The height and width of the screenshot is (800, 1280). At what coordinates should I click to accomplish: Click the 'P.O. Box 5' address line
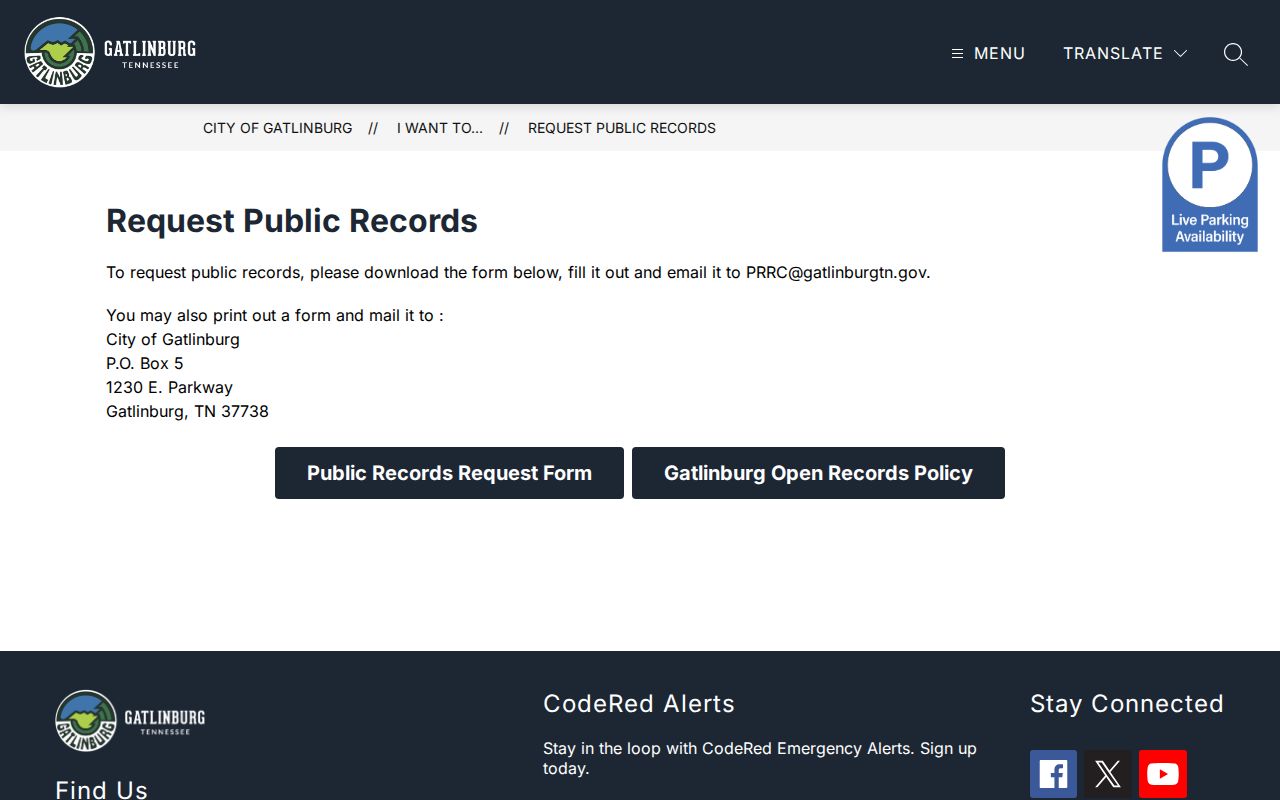pos(145,363)
